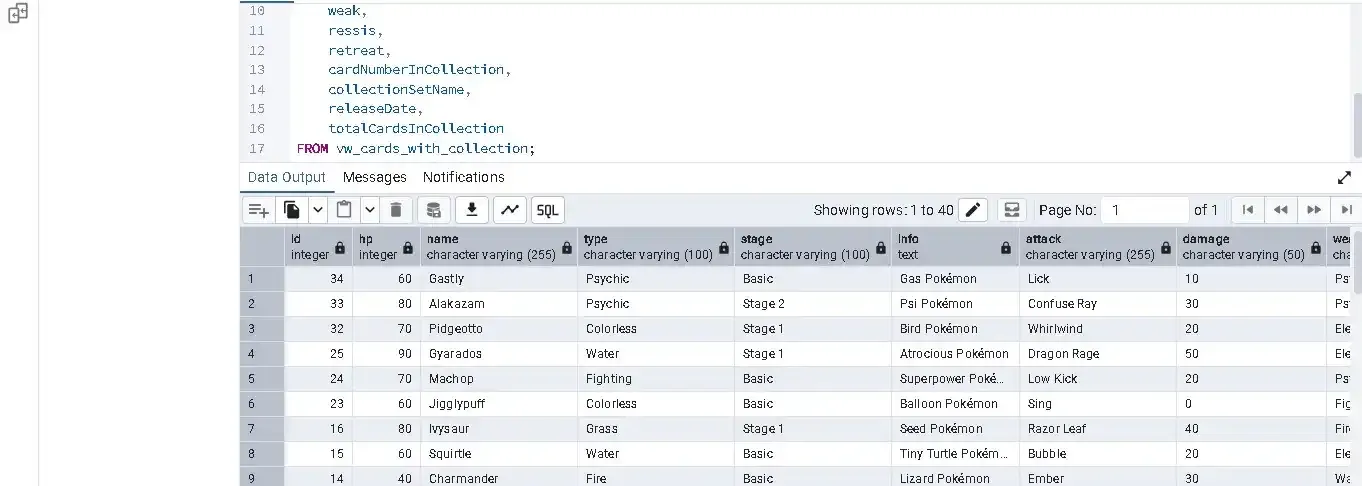Switch to the Notifications tab
1362x486 pixels.
pos(463,177)
